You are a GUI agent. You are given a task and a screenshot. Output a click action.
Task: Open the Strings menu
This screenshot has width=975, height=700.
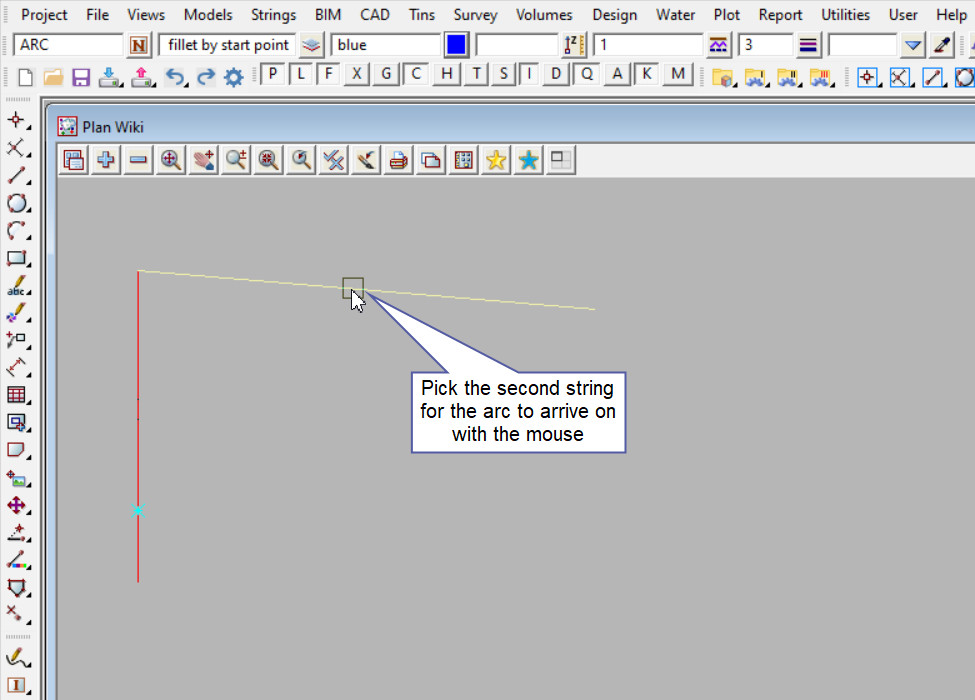pos(273,15)
